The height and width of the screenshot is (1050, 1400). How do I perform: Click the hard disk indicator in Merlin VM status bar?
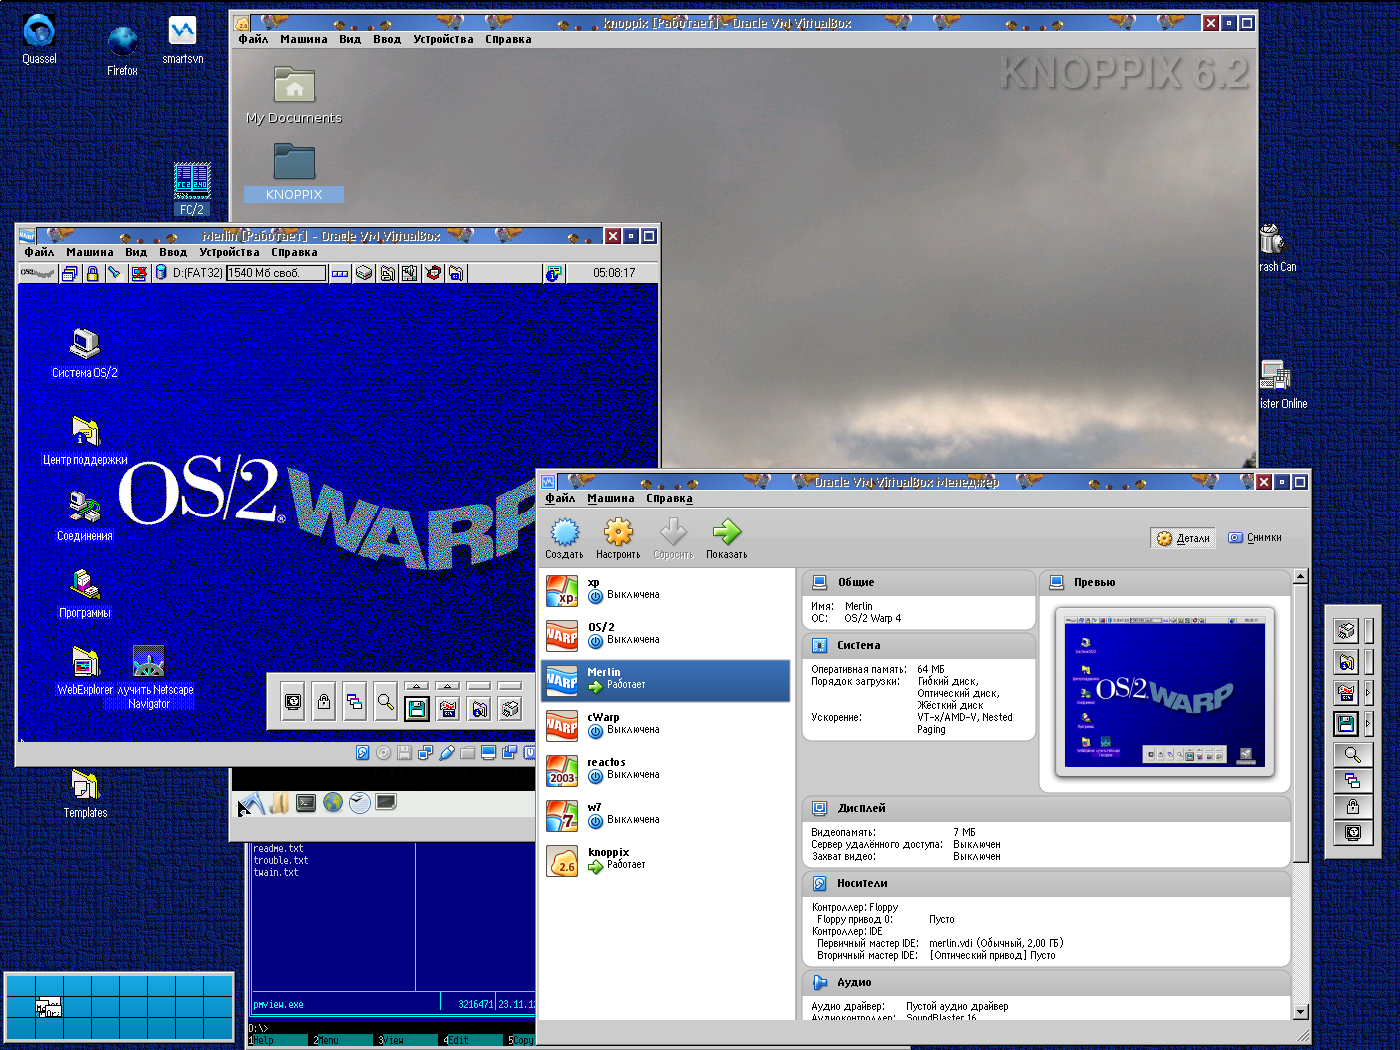(362, 753)
